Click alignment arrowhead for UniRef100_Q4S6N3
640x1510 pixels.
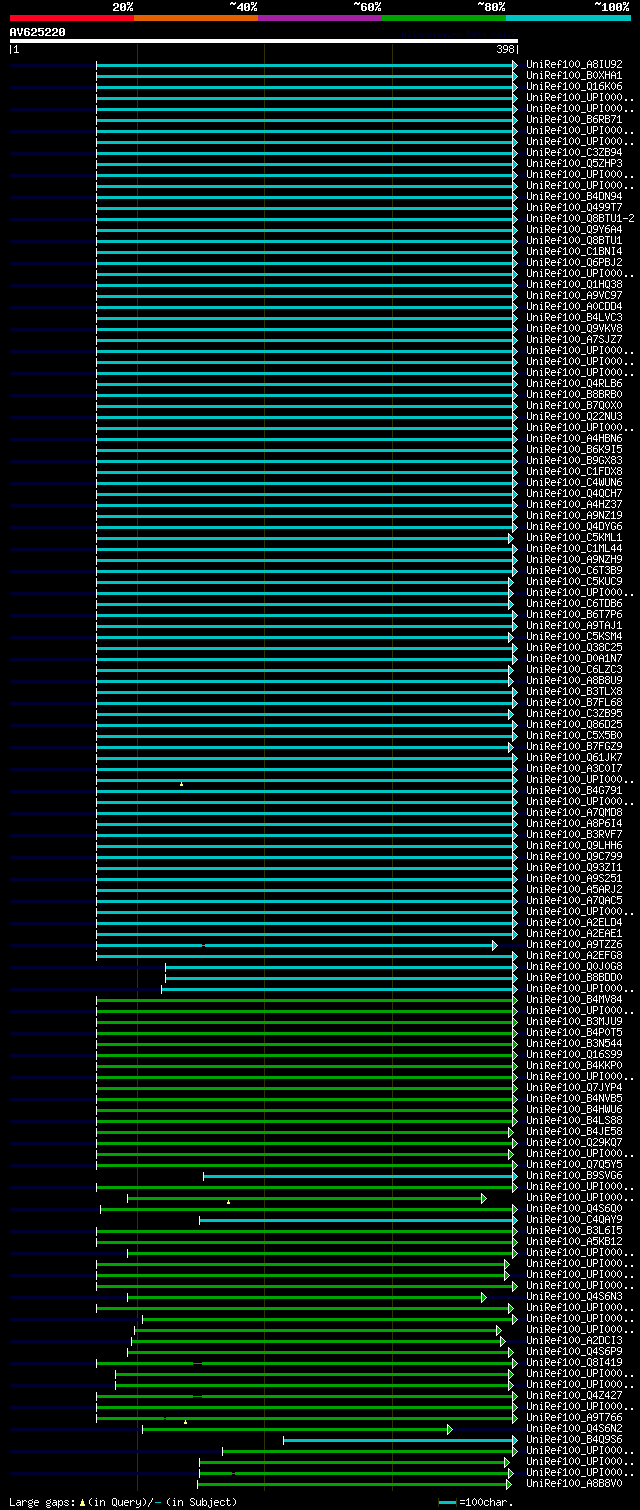click(483, 1297)
